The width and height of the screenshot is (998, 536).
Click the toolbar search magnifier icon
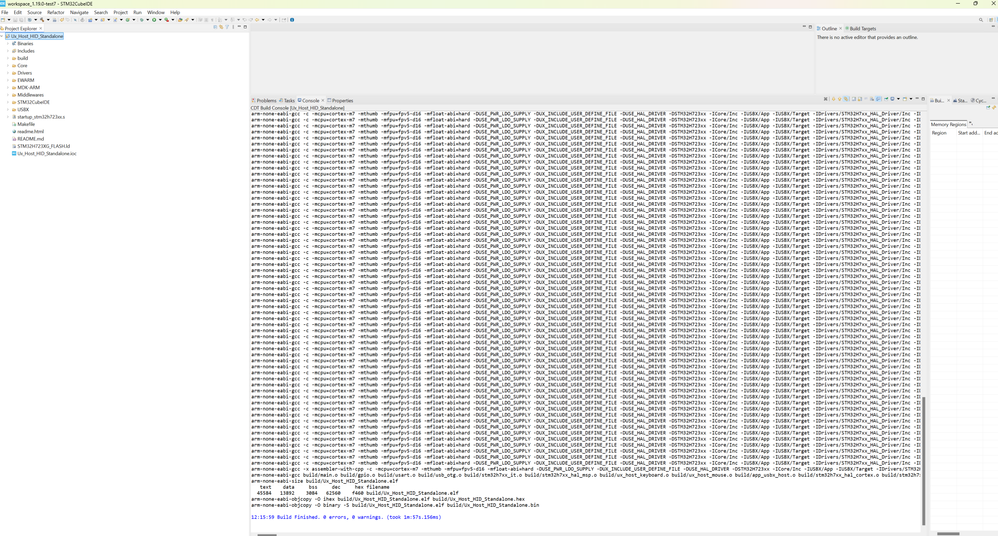(x=981, y=20)
